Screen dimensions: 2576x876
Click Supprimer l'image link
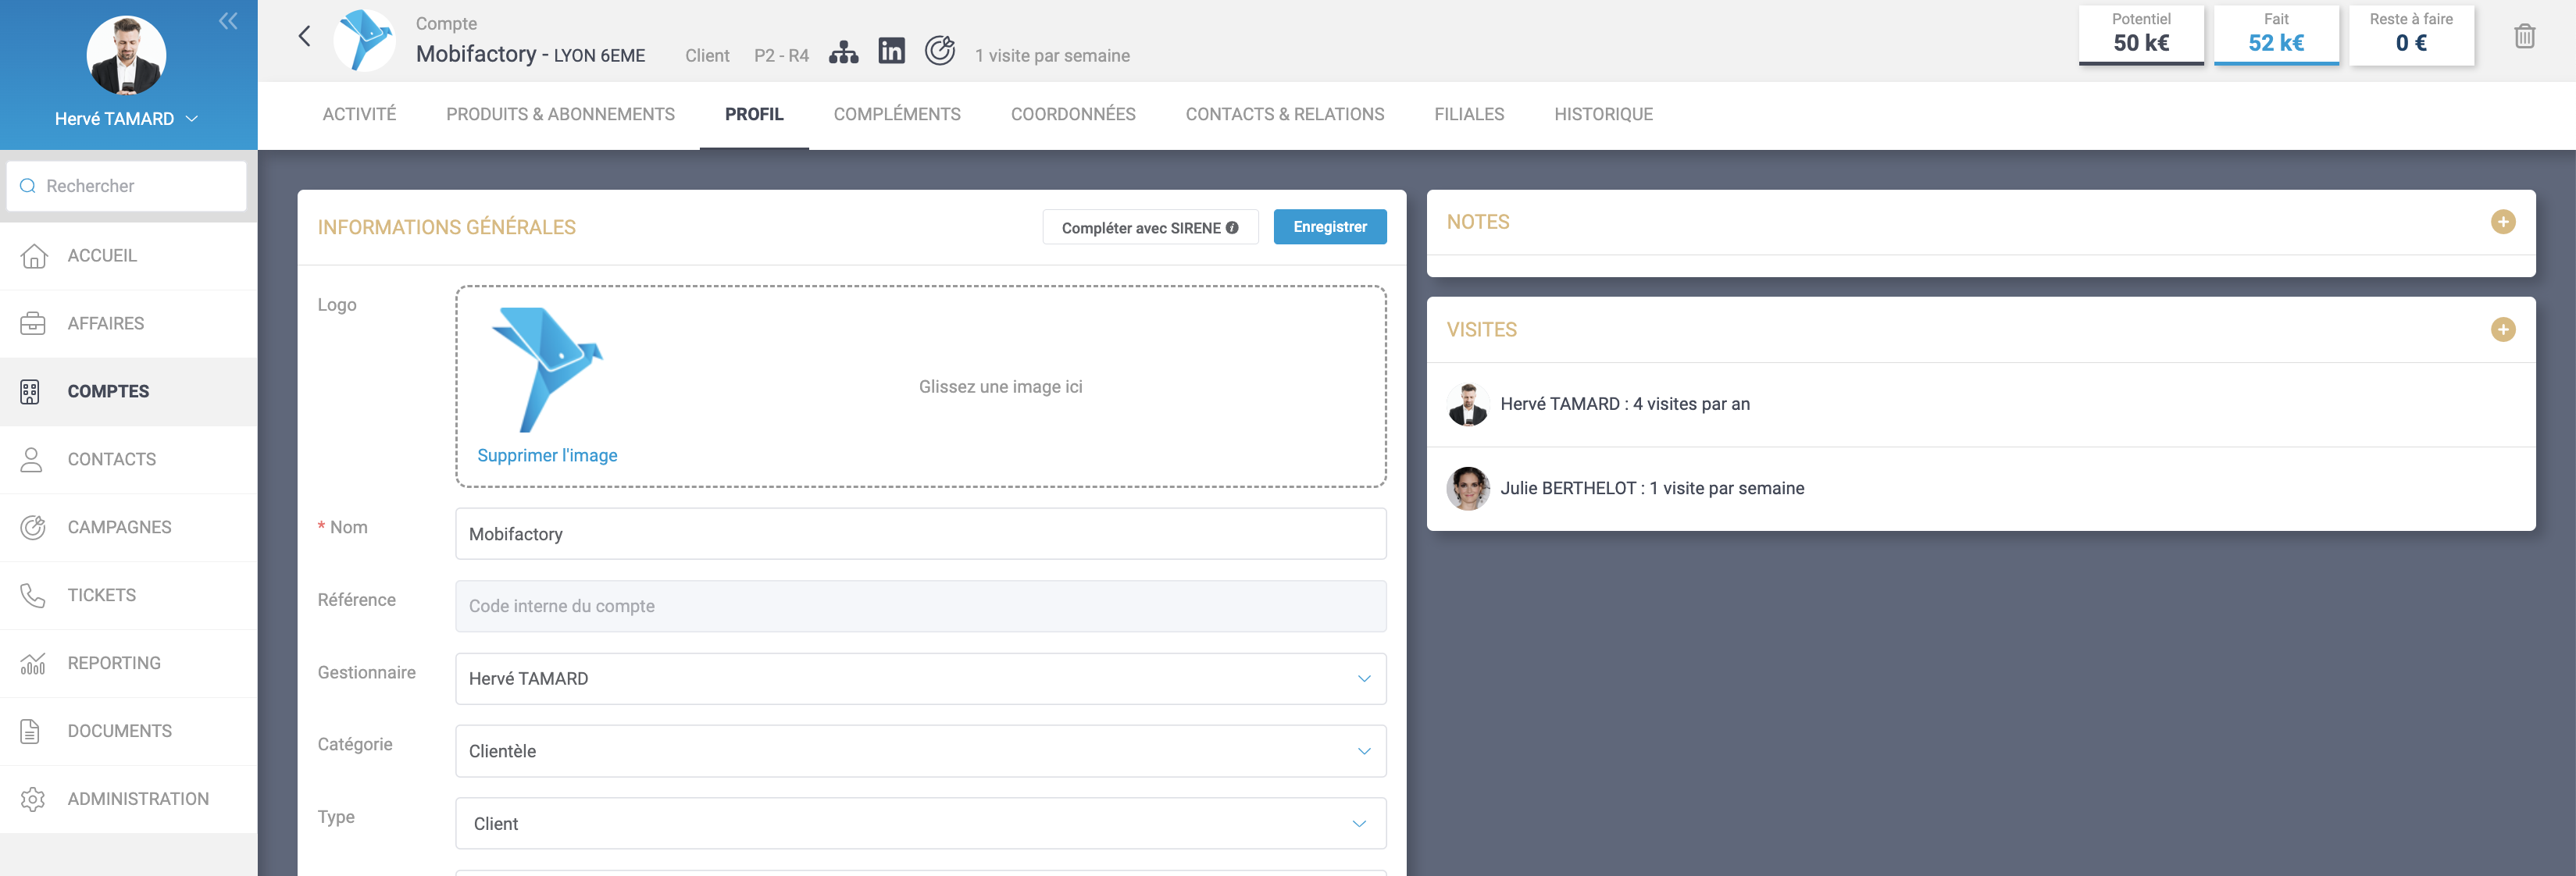coord(547,456)
